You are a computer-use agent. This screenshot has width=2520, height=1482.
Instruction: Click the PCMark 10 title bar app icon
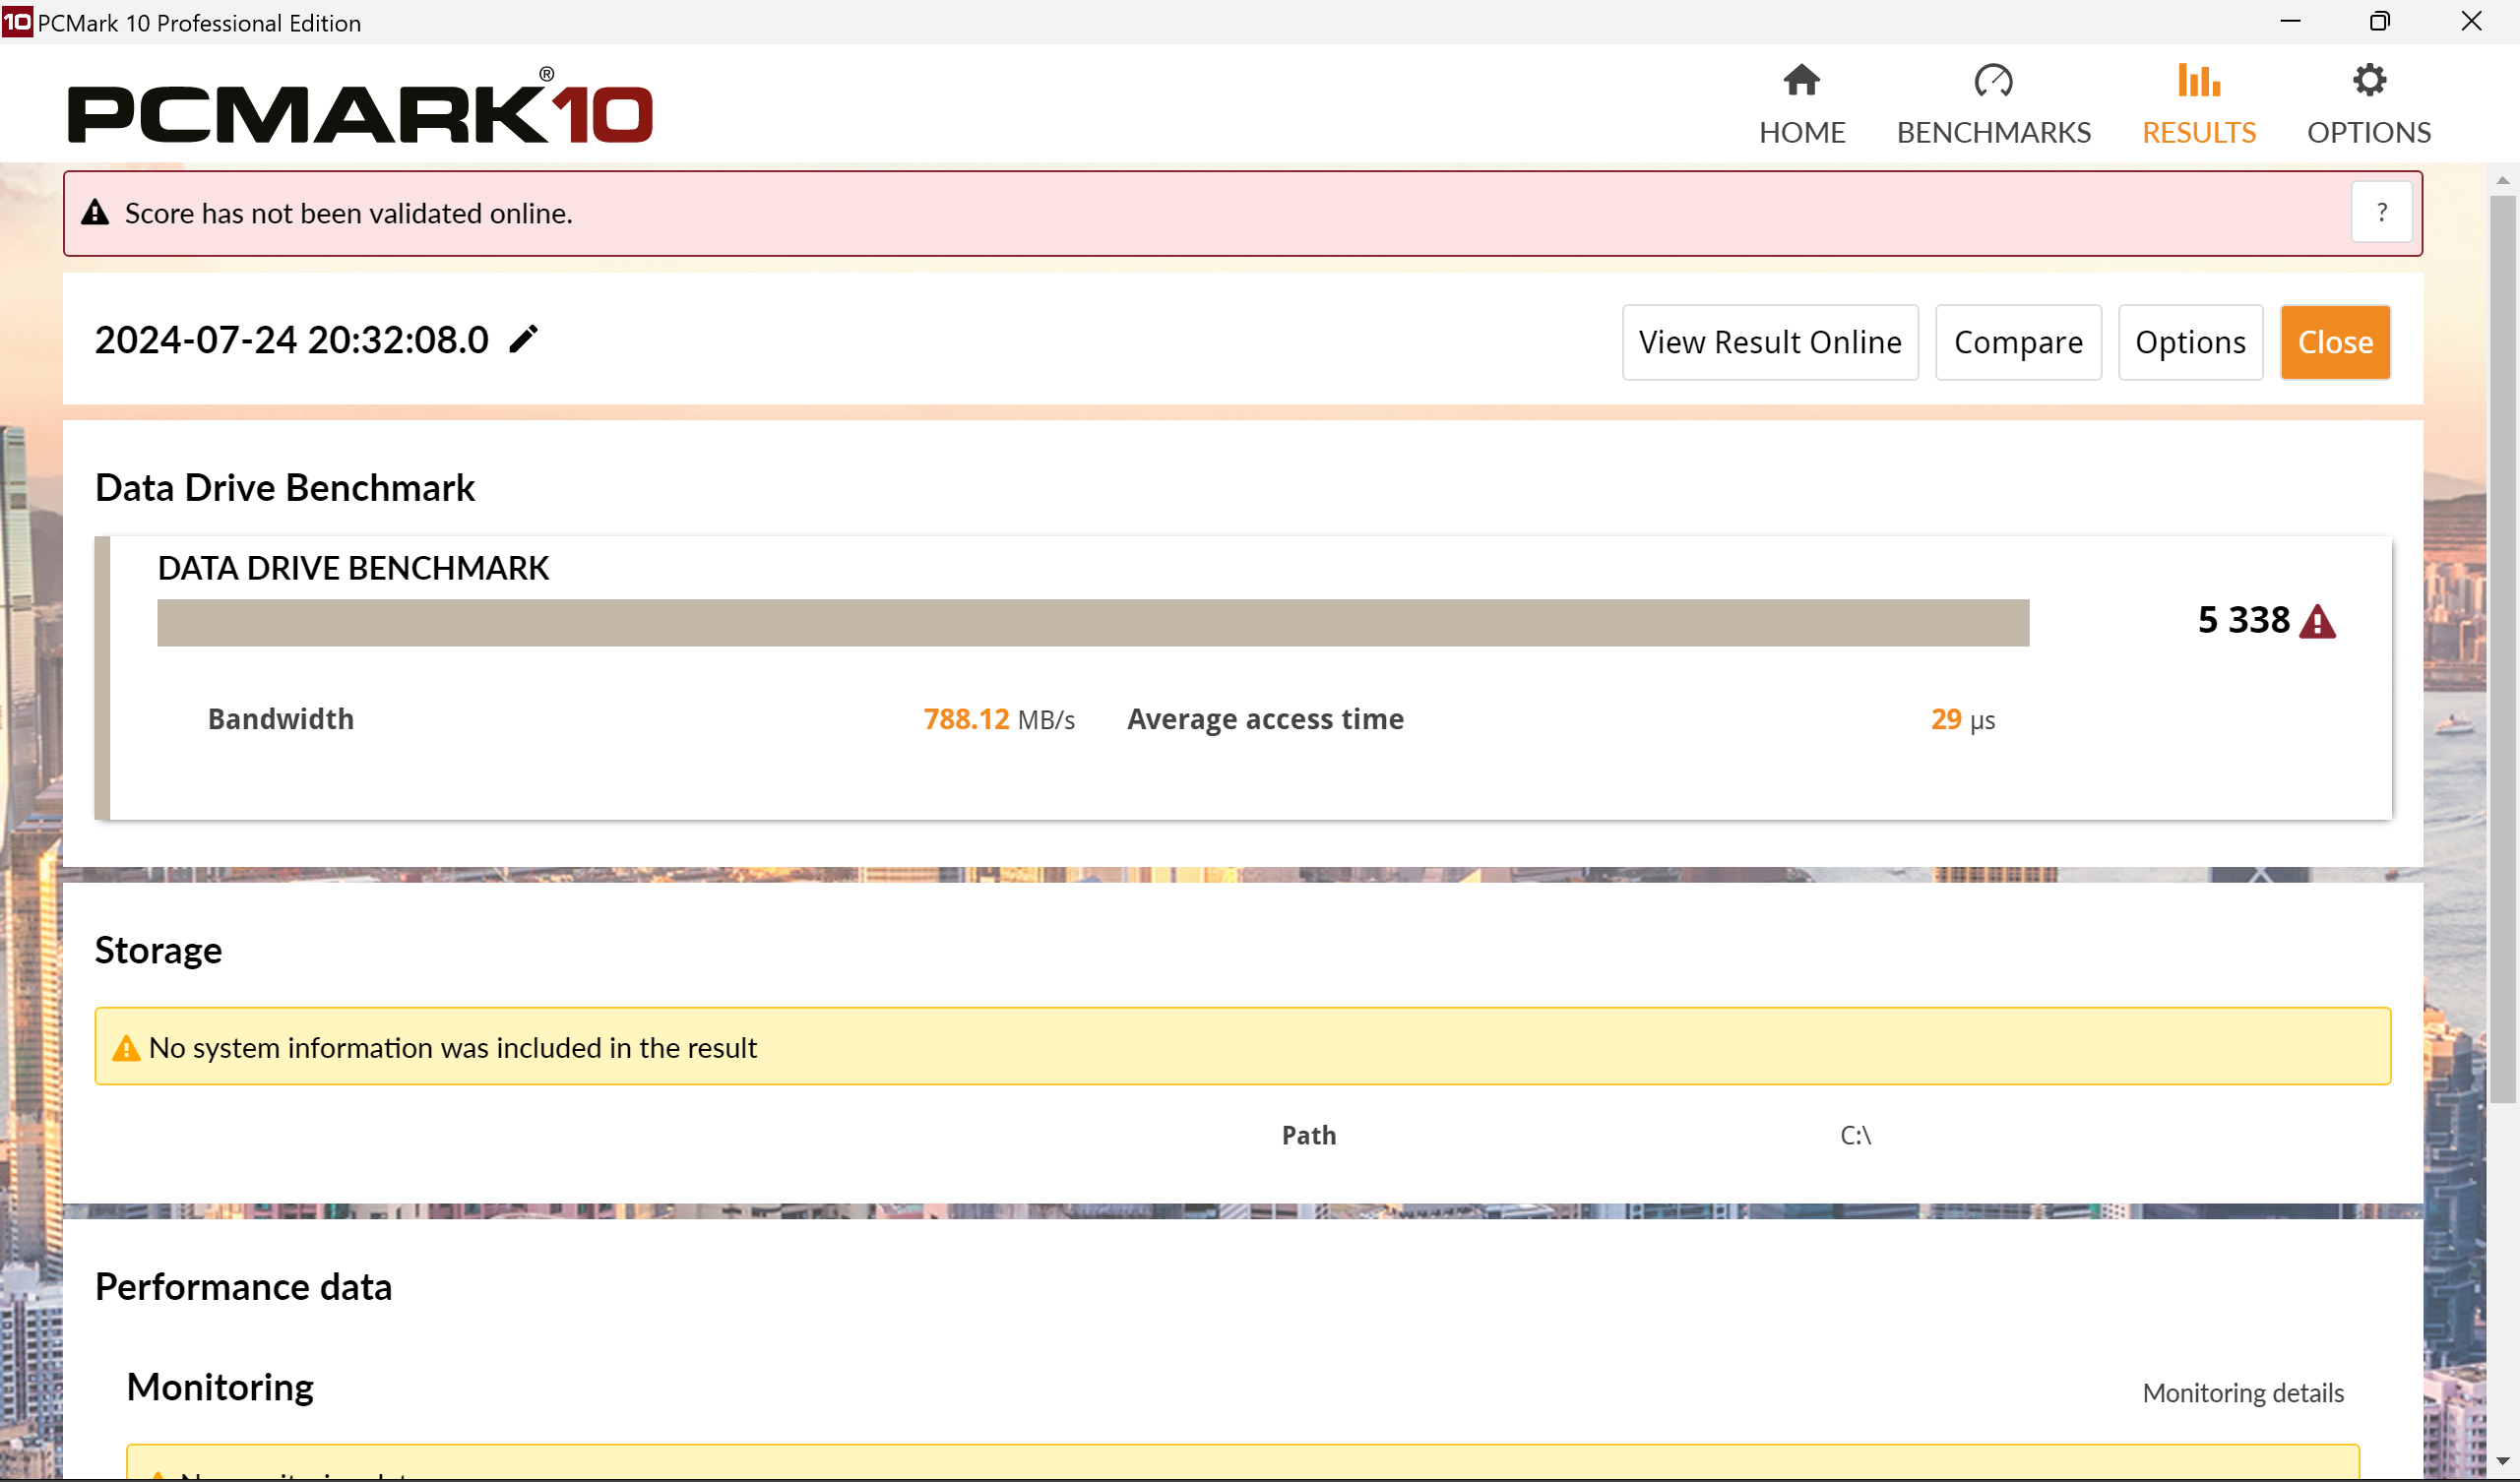(17, 21)
